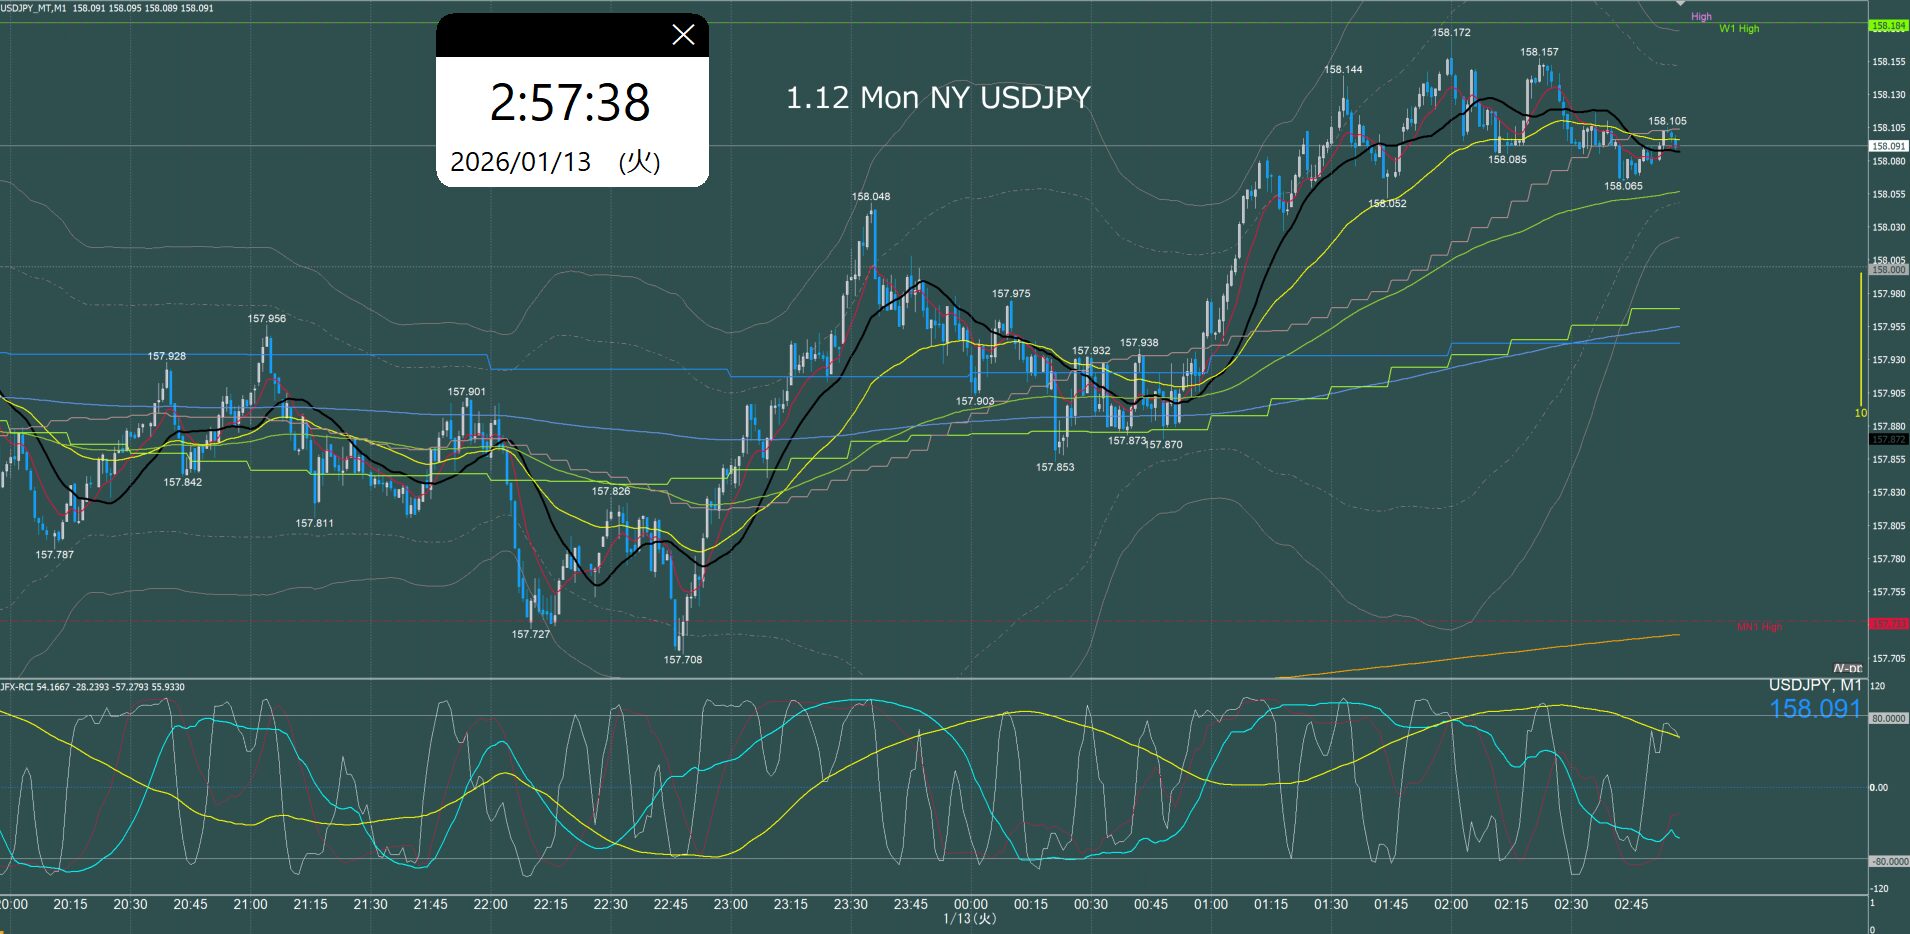Select the '1.12 Mon NY USDJPY' chart title text
The width and height of the screenshot is (1910, 934).
pos(937,98)
